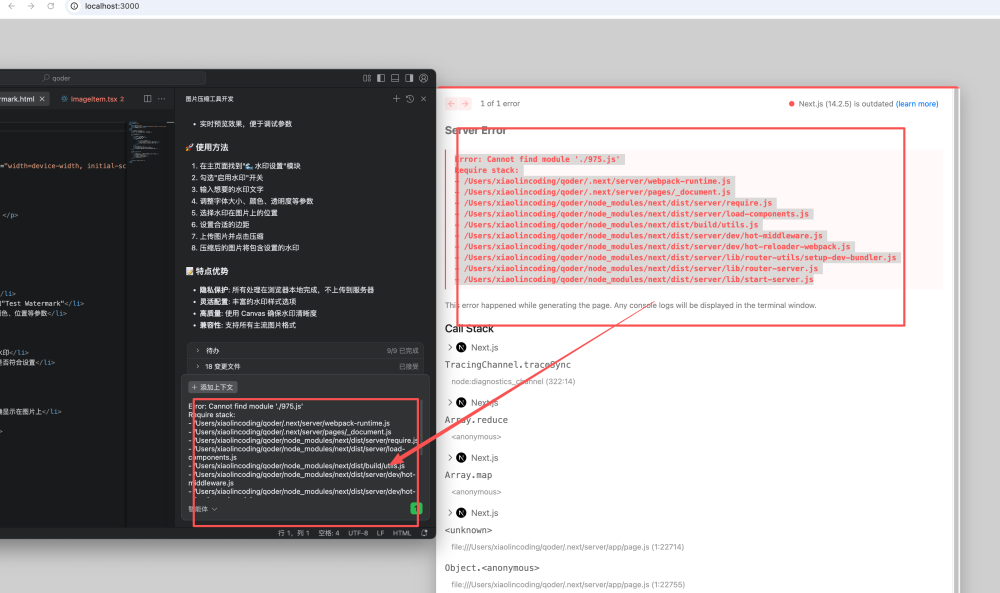Click the 行 1, 列 1 status item
1000x593 pixels.
pos(293,533)
